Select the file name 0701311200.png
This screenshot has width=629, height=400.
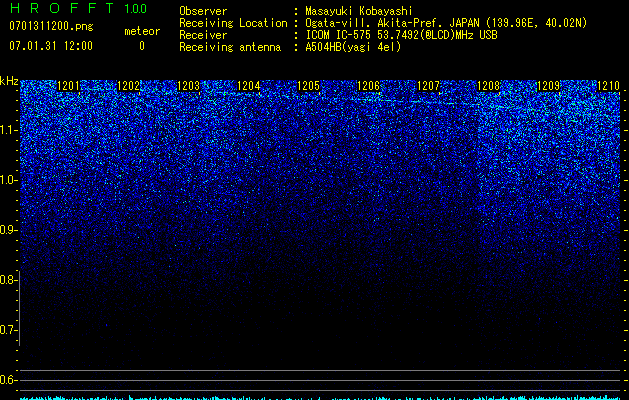click(51, 27)
